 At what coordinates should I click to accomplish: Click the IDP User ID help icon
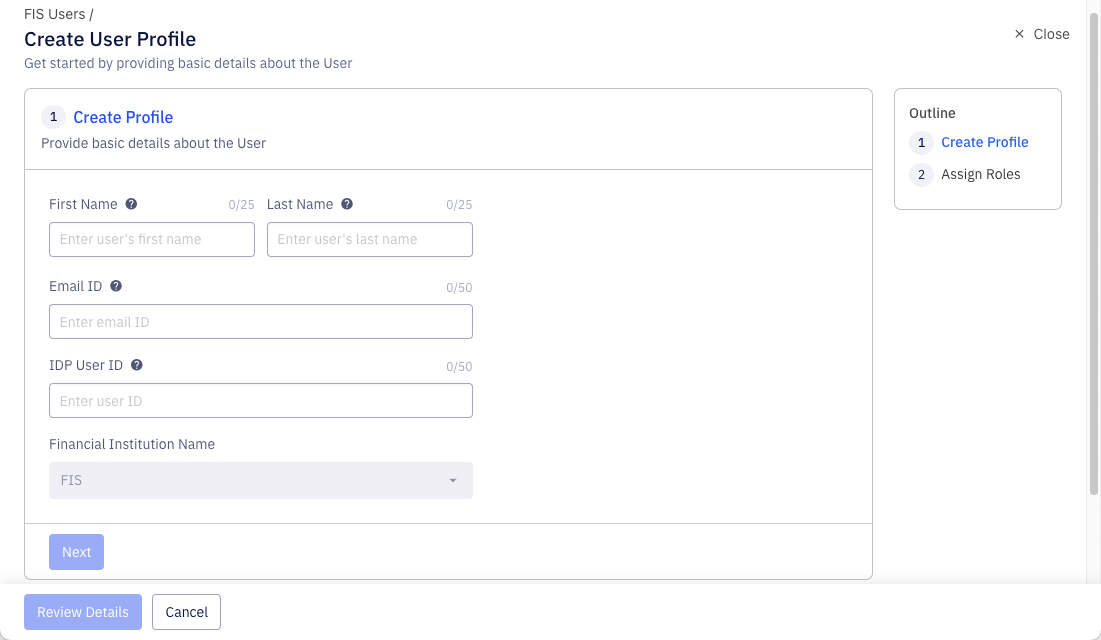tap(138, 365)
